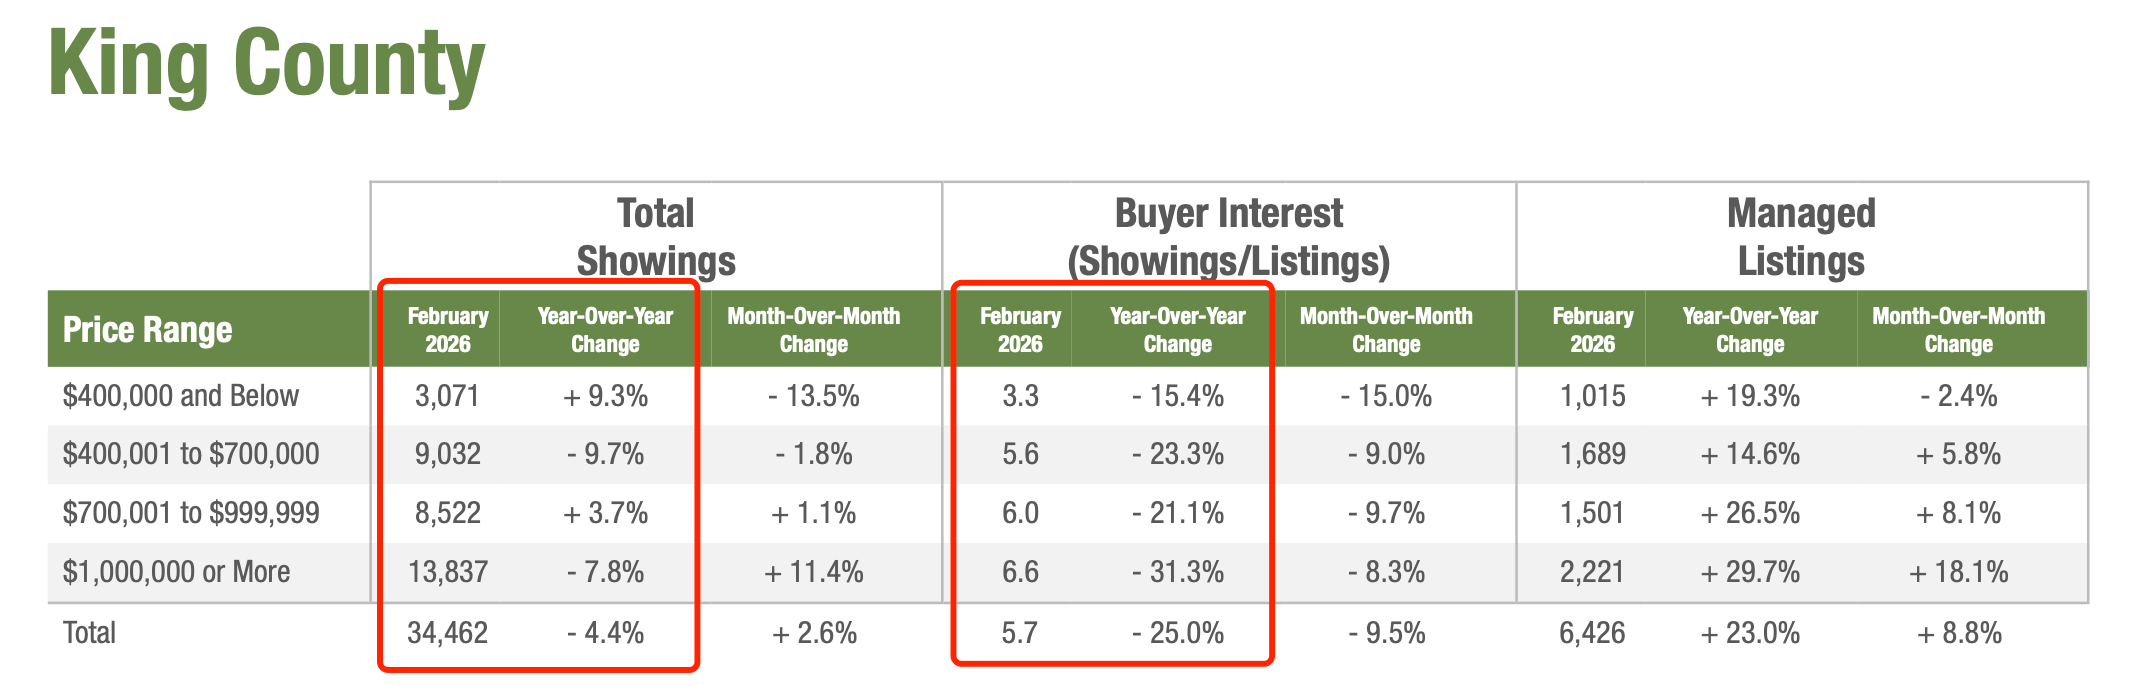Click the -25.0% buyer interest total cell
This screenshot has height=686, width=2130.
point(1178,633)
